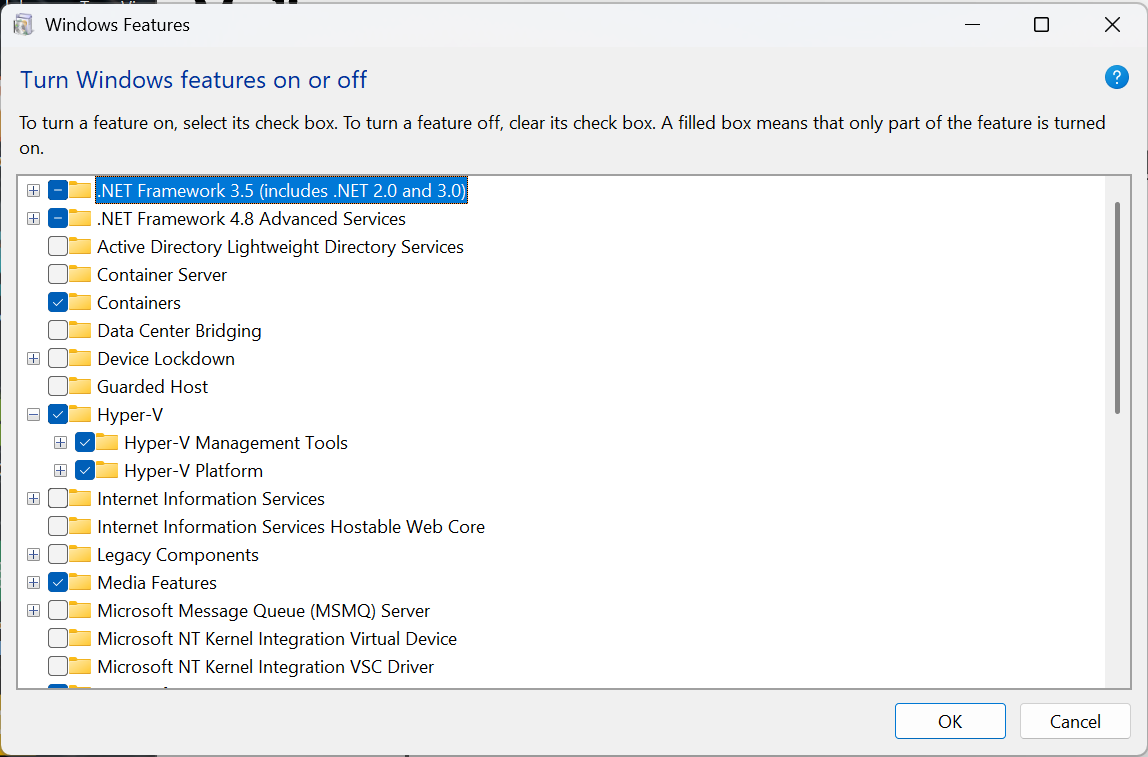
Task: Click folder icon beside Hyper-V Platform
Action: [x=107, y=470]
